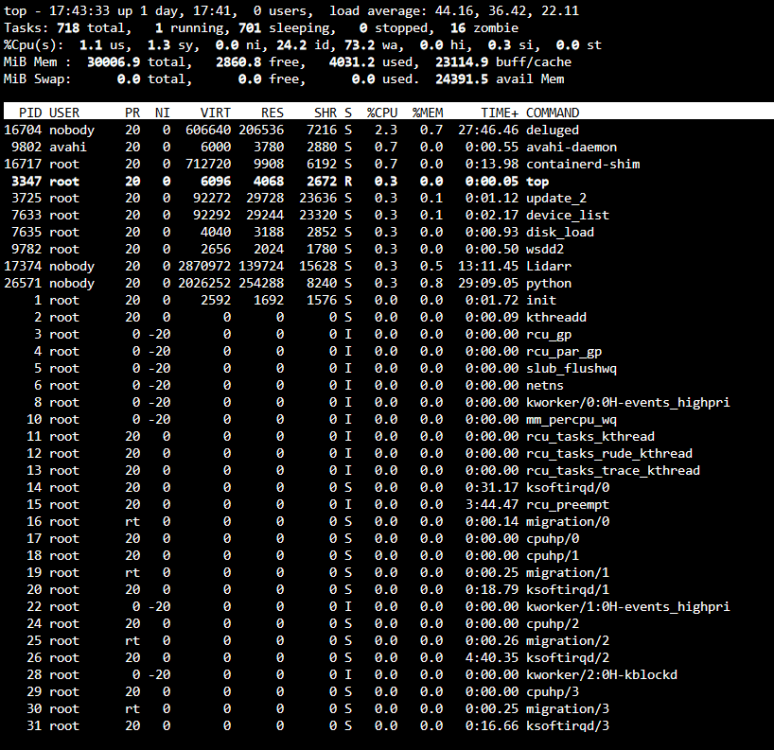
Task: Select the kworker/2:0H-kblockd command
Action: 602,675
